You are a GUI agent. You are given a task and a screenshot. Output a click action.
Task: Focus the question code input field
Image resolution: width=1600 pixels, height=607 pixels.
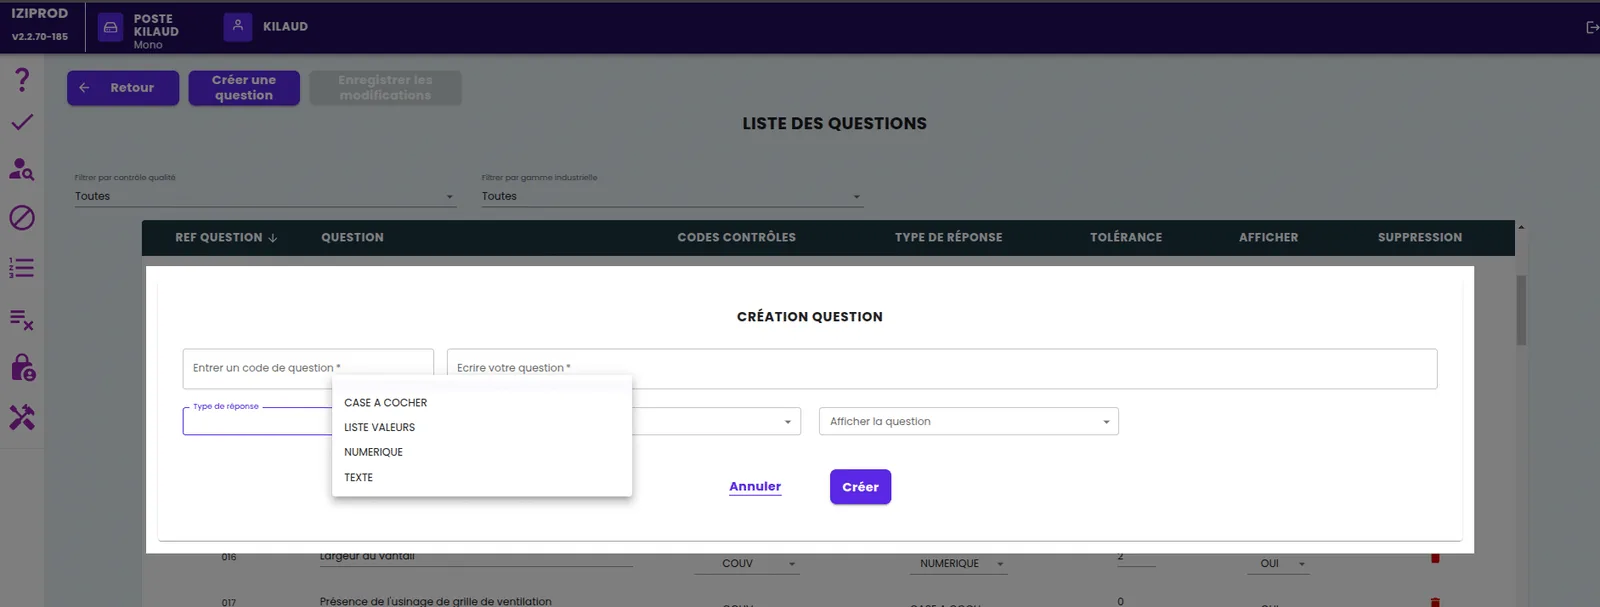pyautogui.click(x=308, y=369)
